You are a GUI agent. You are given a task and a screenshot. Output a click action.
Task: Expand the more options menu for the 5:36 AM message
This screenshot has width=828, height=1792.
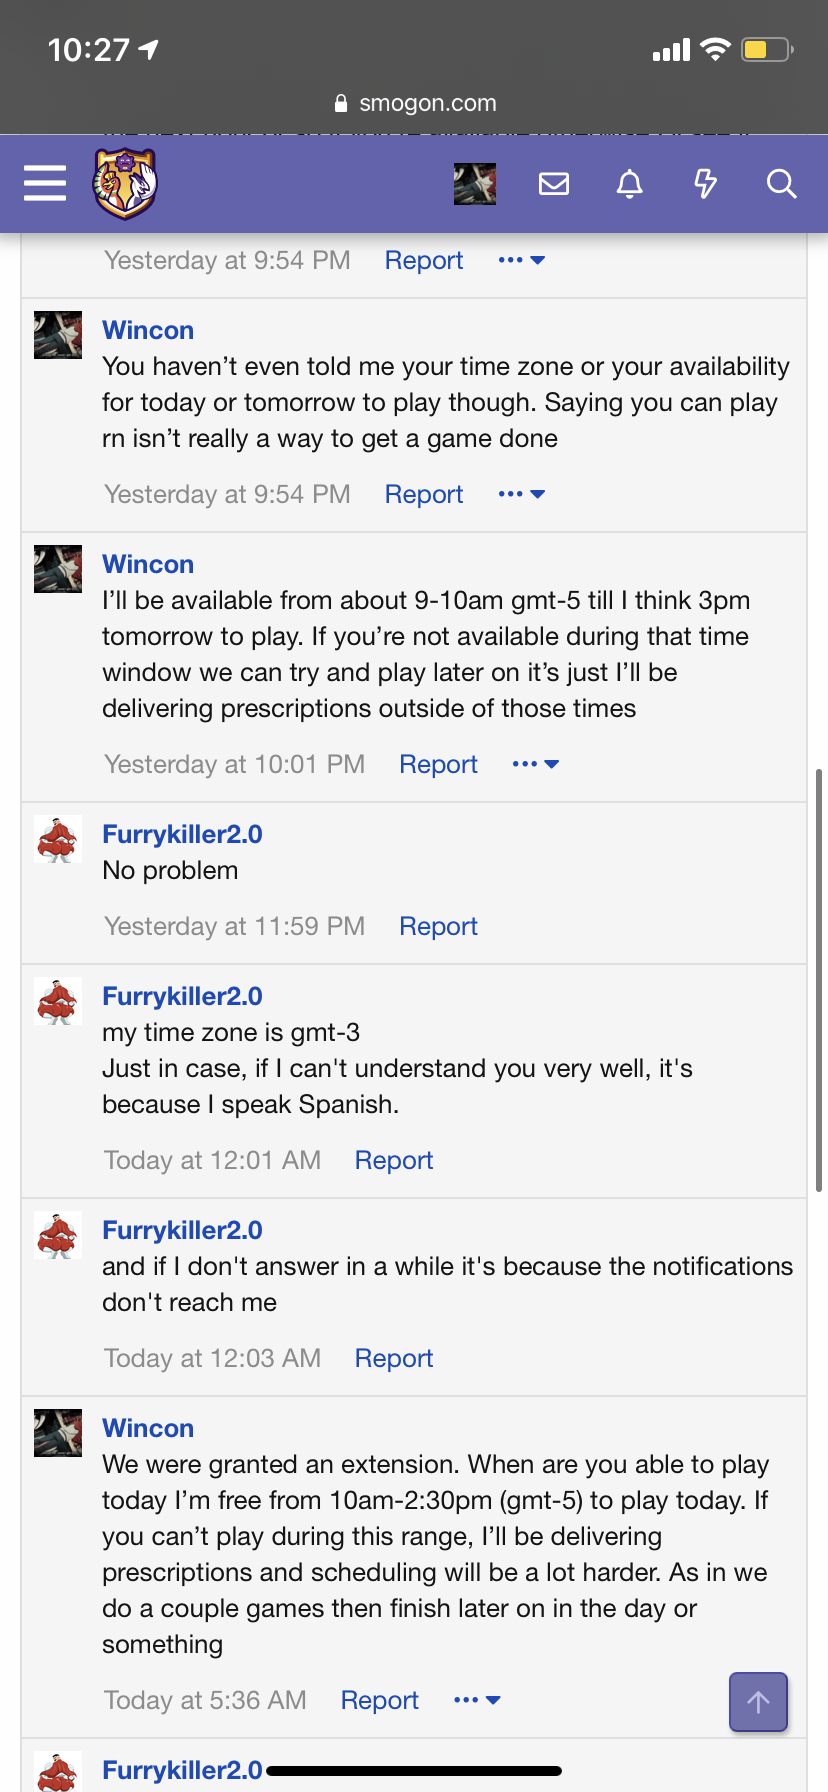tap(477, 1700)
